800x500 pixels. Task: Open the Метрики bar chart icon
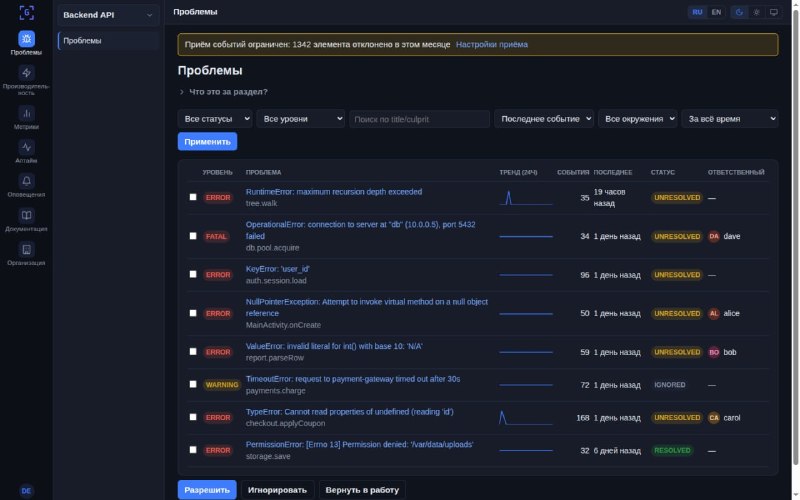pos(27,113)
